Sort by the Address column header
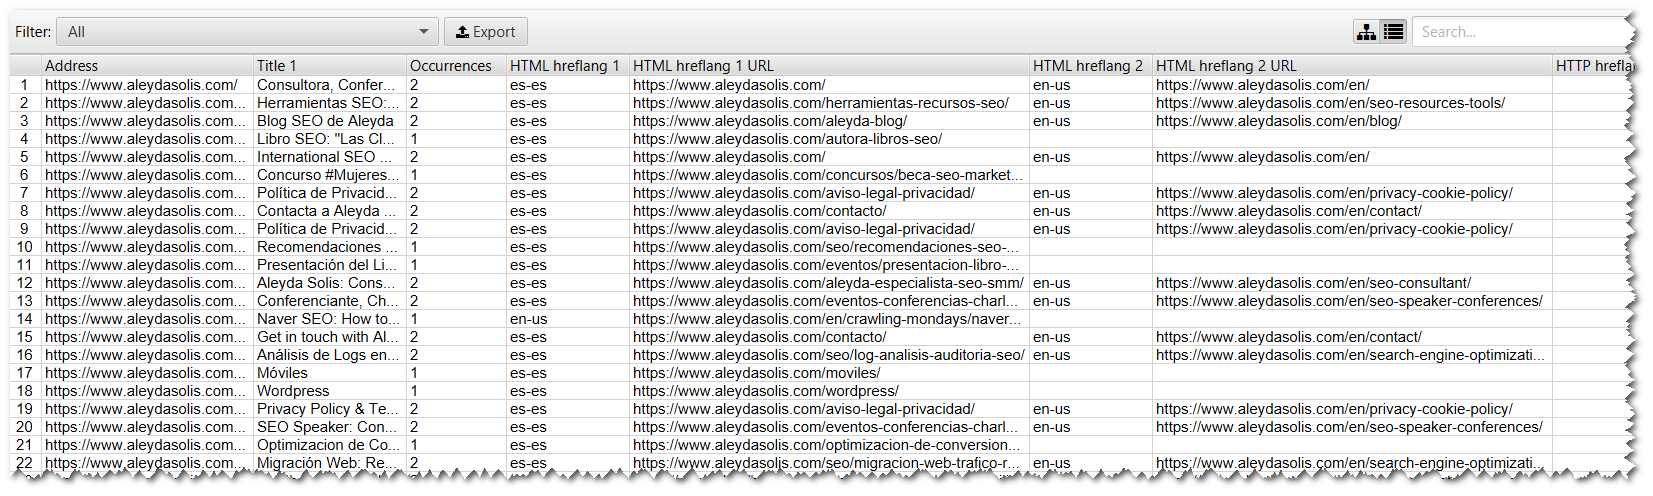Viewport: 1653px width, 496px height. 72,66
